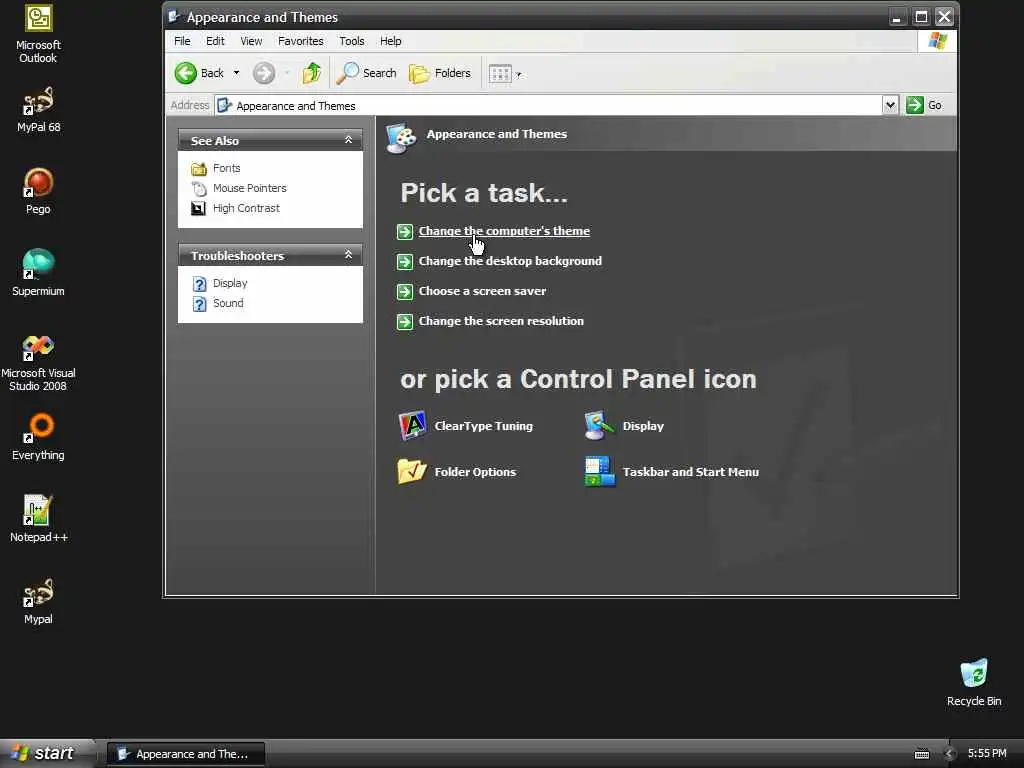Screen dimensions: 1024x768
Task: Open the Search toolbar button
Action: [x=366, y=73]
